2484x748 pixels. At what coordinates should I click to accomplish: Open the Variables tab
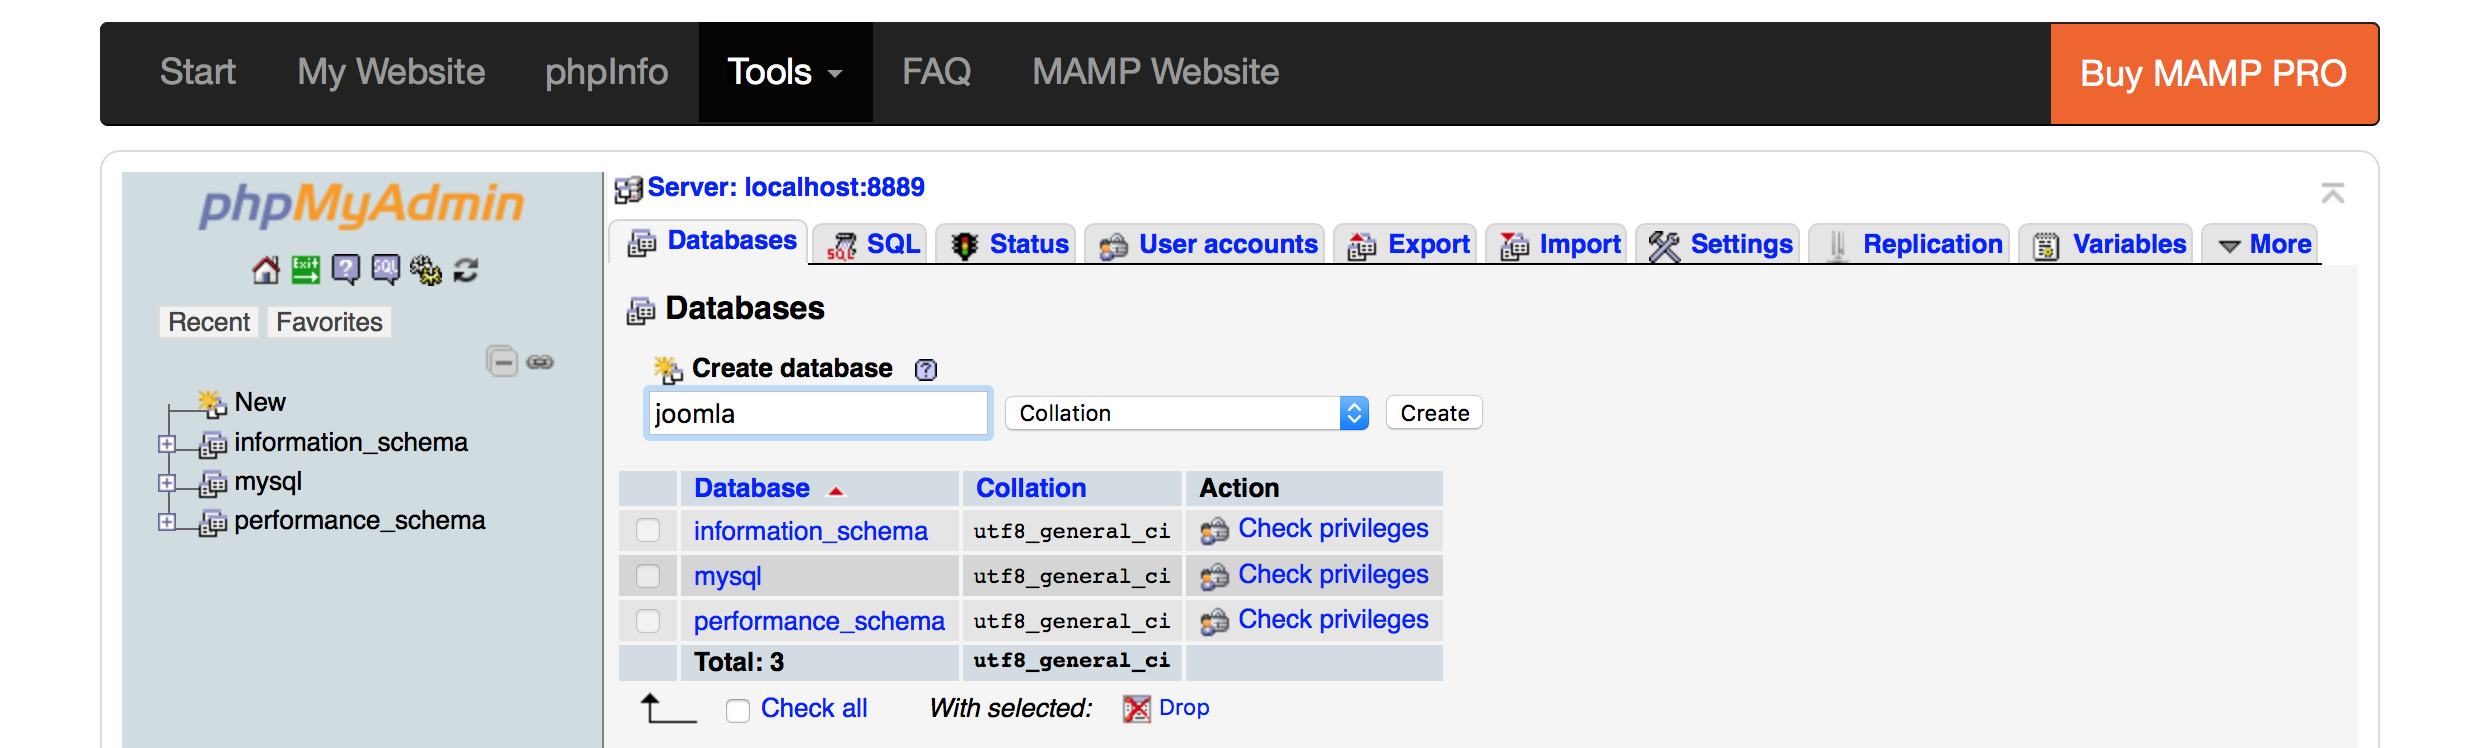(2106, 244)
